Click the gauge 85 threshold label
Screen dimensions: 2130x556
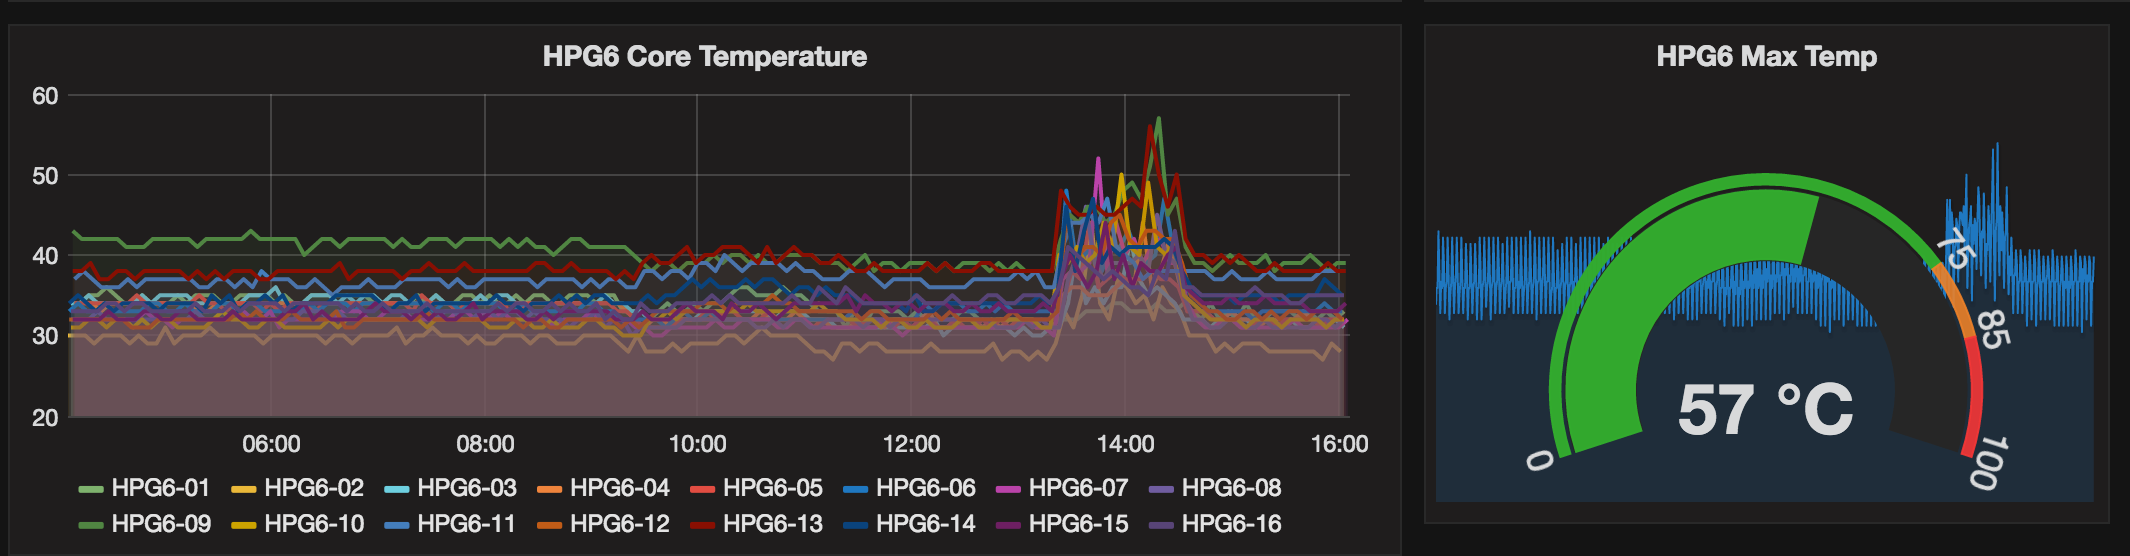1993,329
